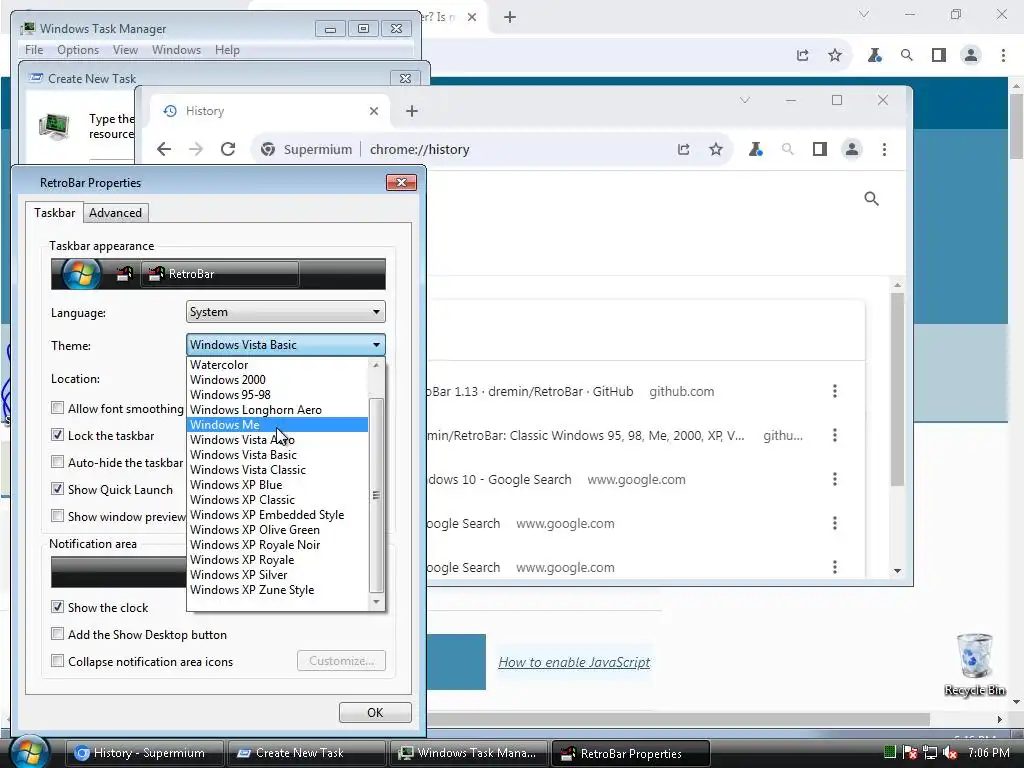The image size is (1024, 768).
Task: Select Windows 2000 theme
Action: pos(278,379)
